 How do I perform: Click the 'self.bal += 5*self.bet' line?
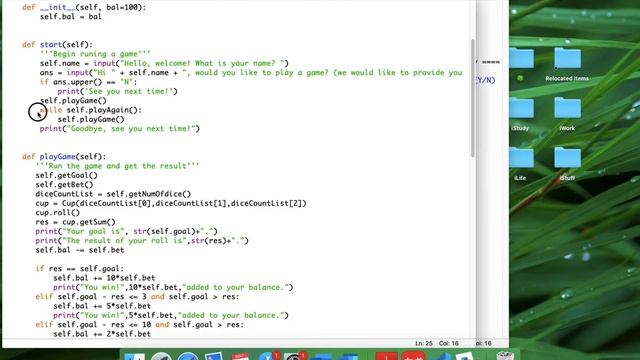[102, 306]
